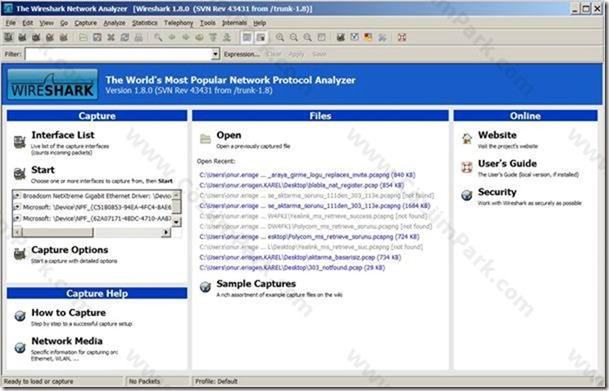609x391 pixels.
Task: Click interface list scroll-up arrow
Action: (x=176, y=194)
